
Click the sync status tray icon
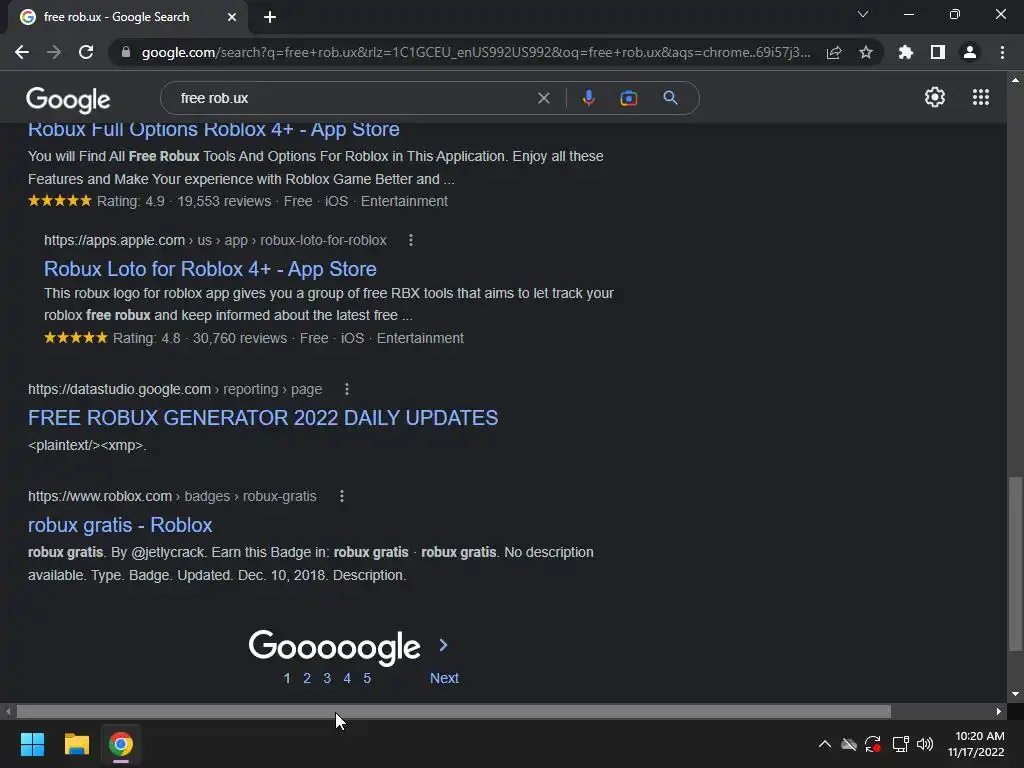pos(873,744)
